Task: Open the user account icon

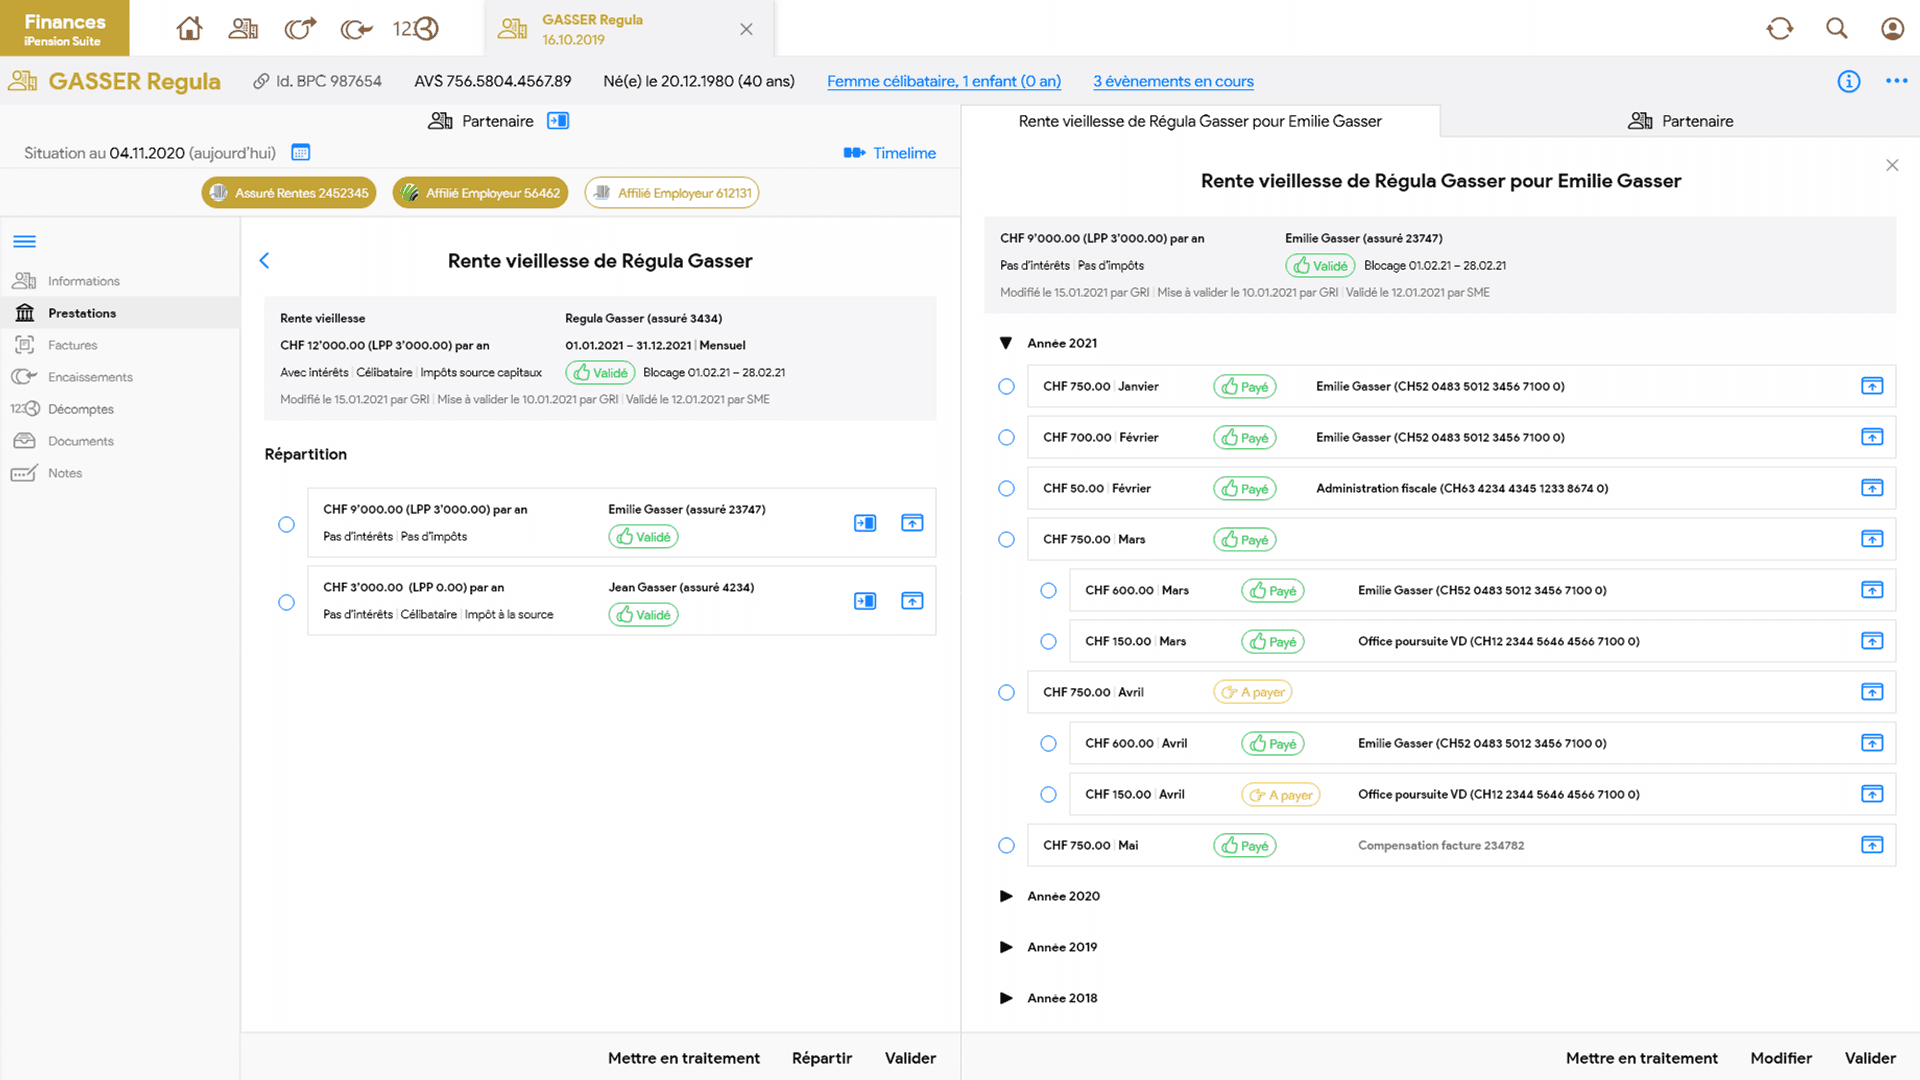Action: (x=1892, y=29)
